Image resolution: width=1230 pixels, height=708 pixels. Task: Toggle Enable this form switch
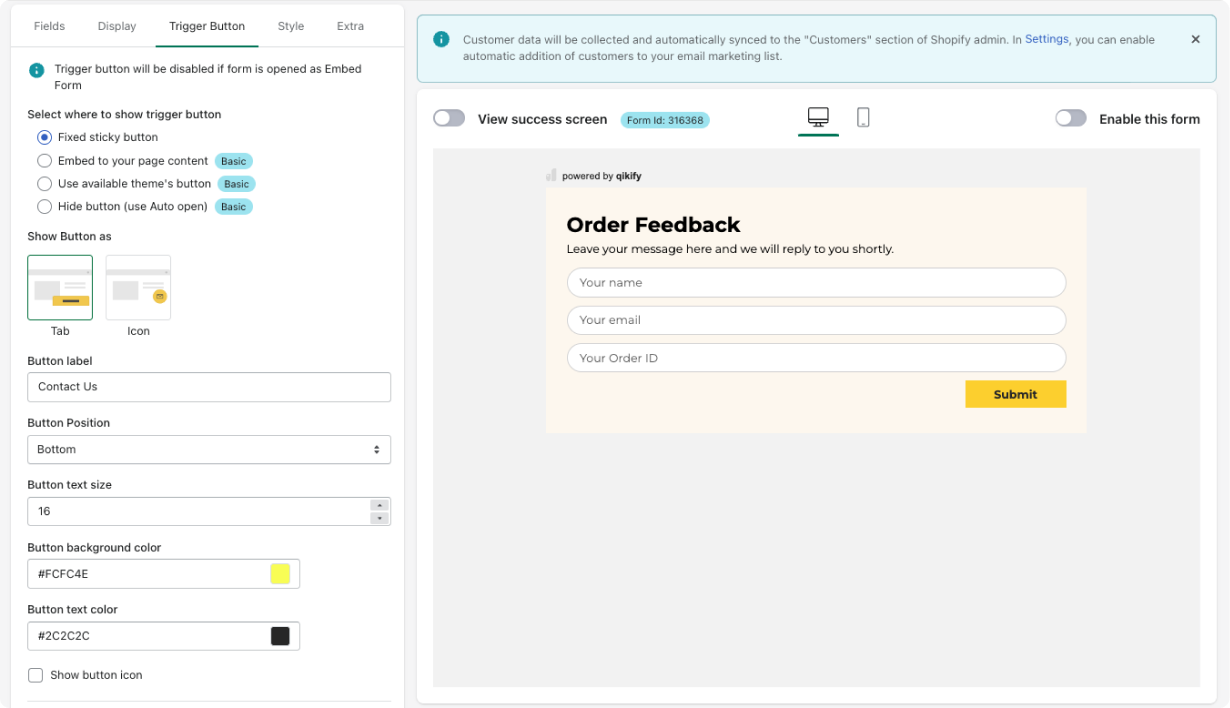click(x=1071, y=118)
